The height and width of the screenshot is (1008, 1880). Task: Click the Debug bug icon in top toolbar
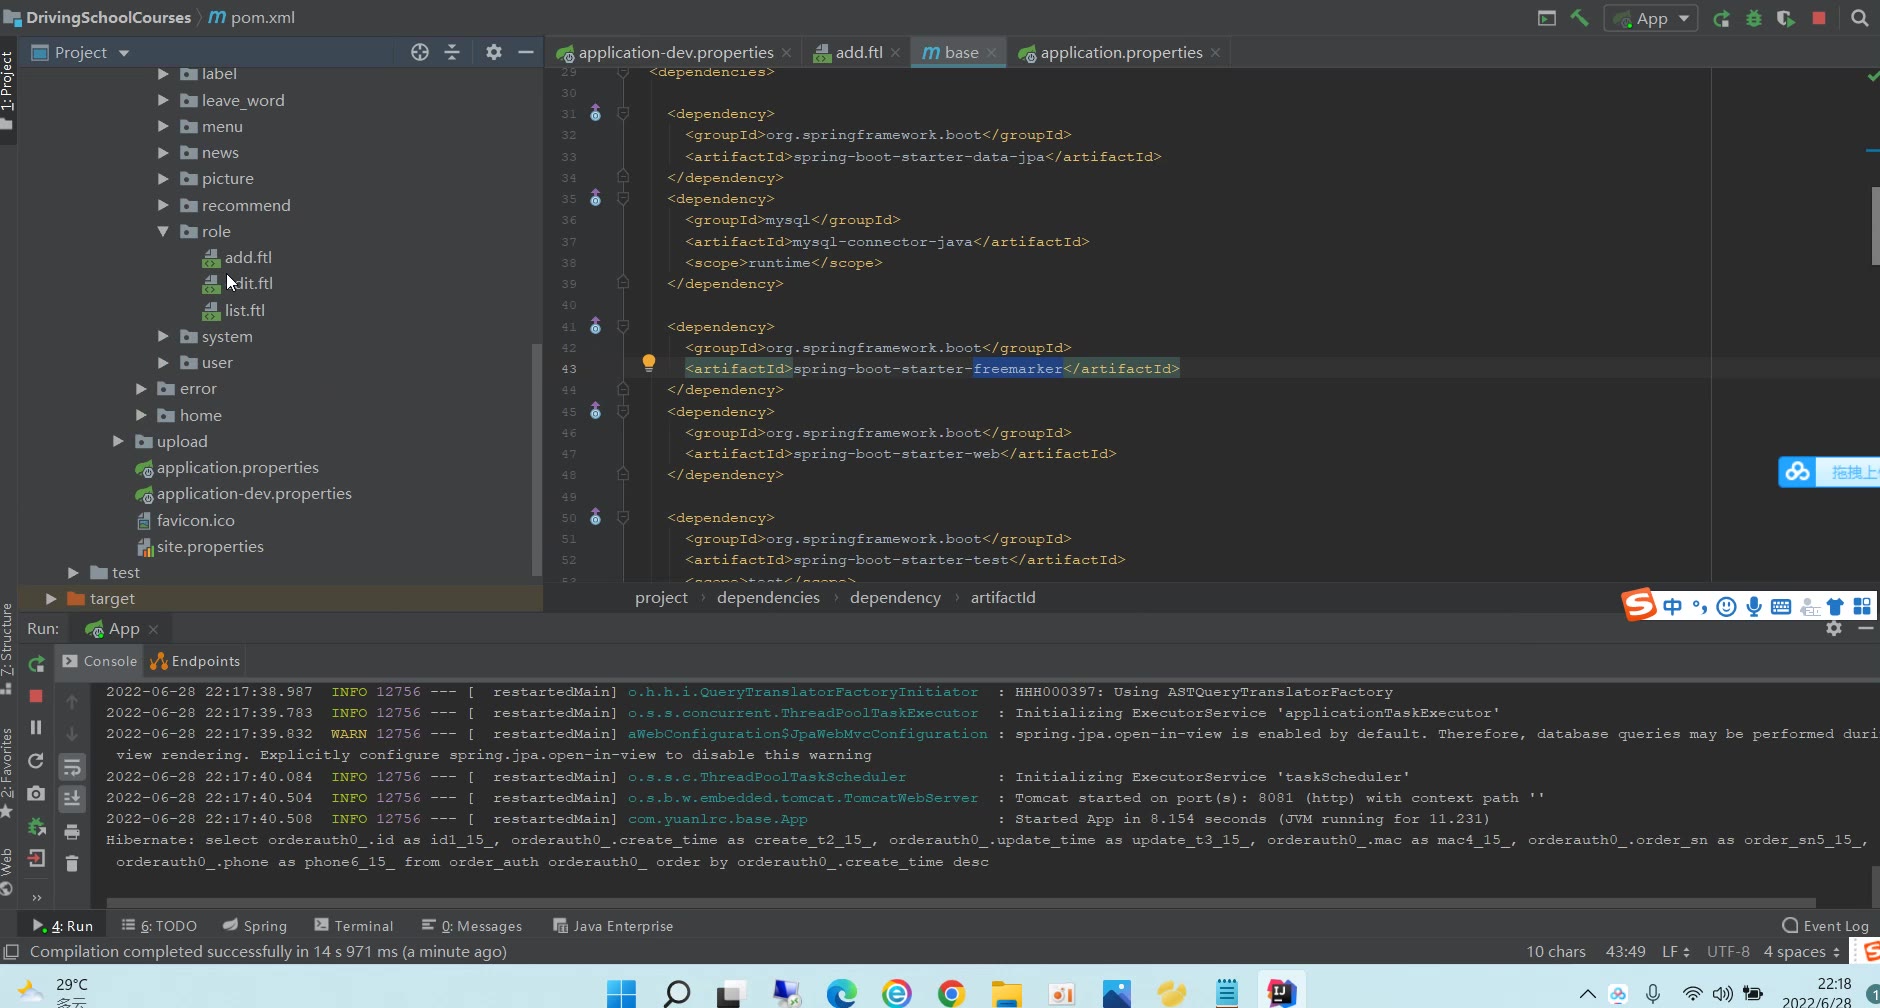coord(1753,18)
